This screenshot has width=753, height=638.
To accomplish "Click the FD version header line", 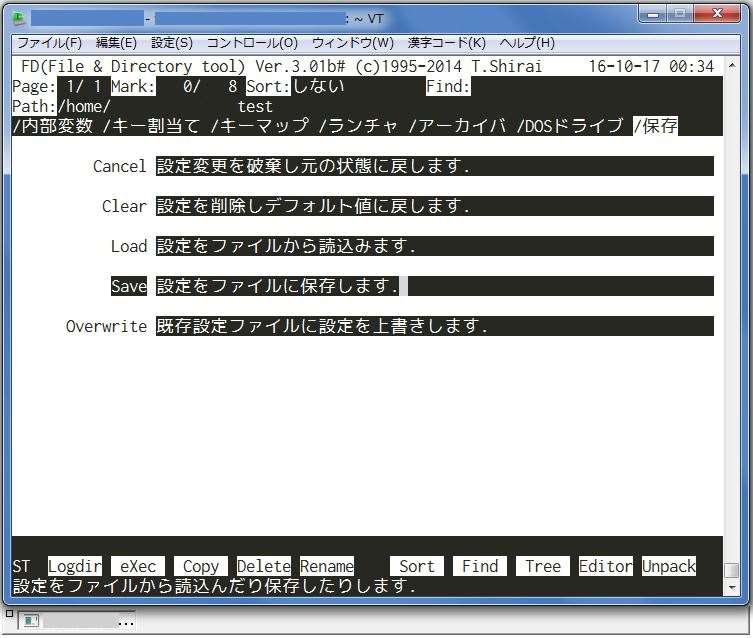I will tap(281, 66).
